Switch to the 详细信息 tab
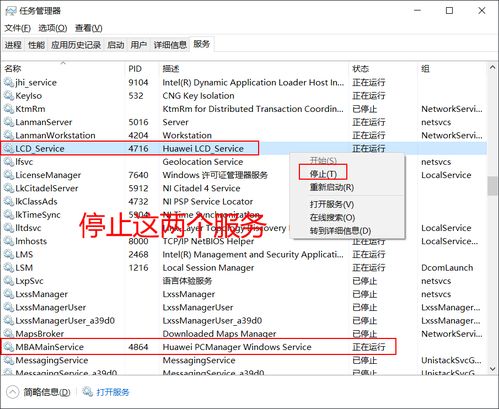 [x=170, y=45]
